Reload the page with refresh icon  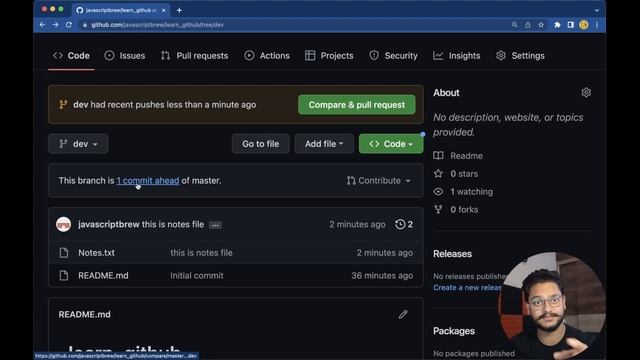69,25
